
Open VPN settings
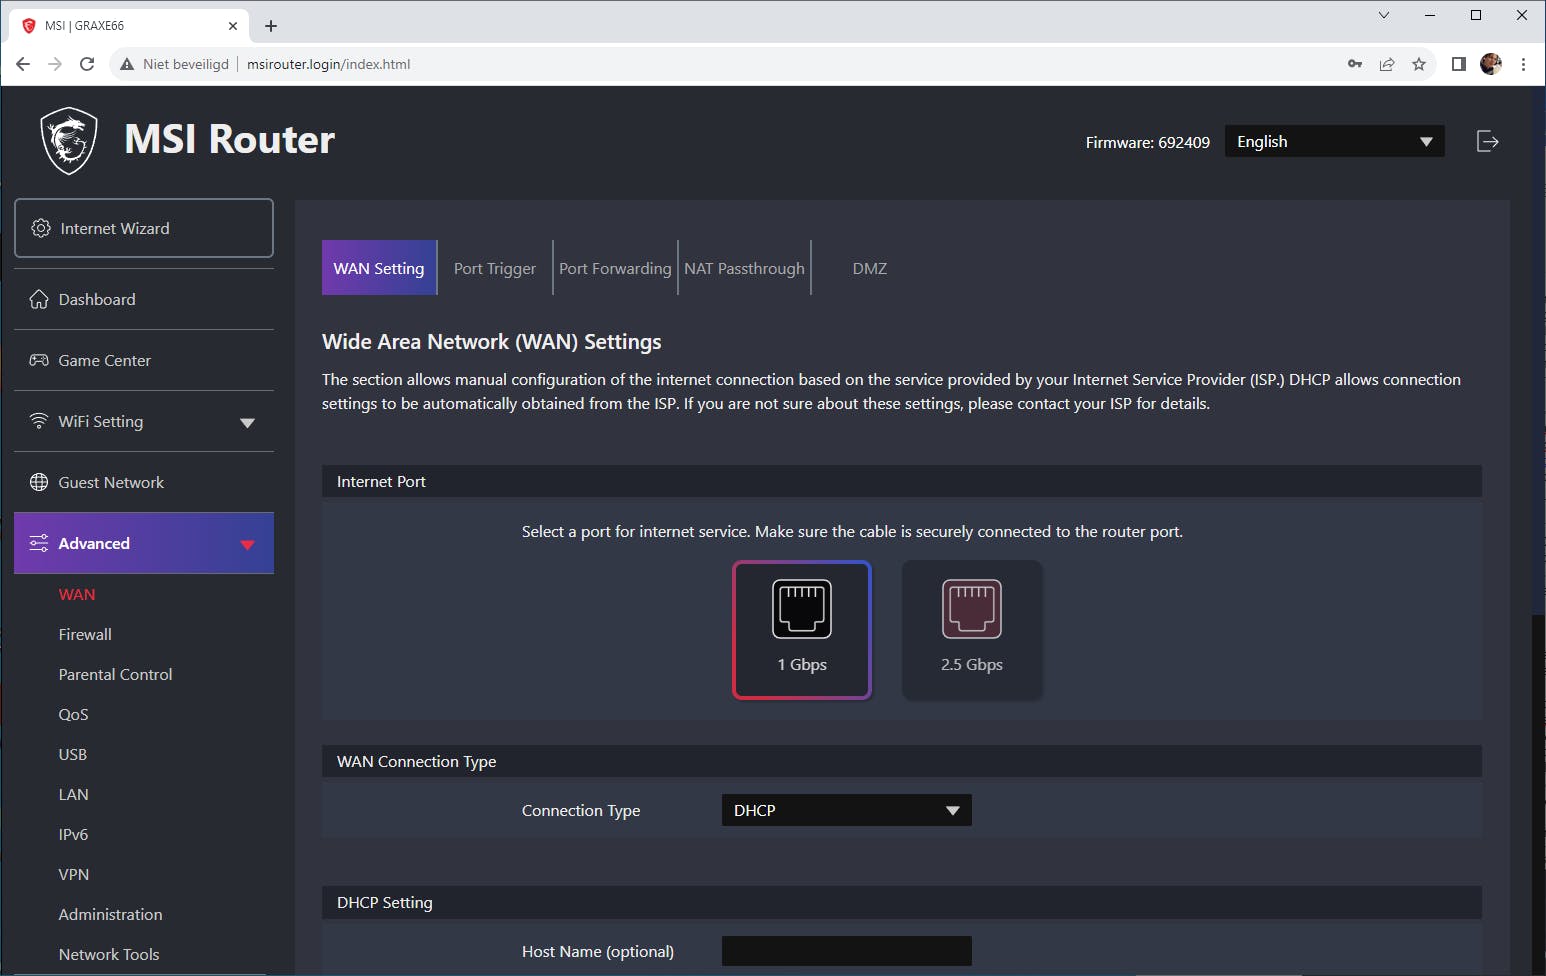pos(73,874)
